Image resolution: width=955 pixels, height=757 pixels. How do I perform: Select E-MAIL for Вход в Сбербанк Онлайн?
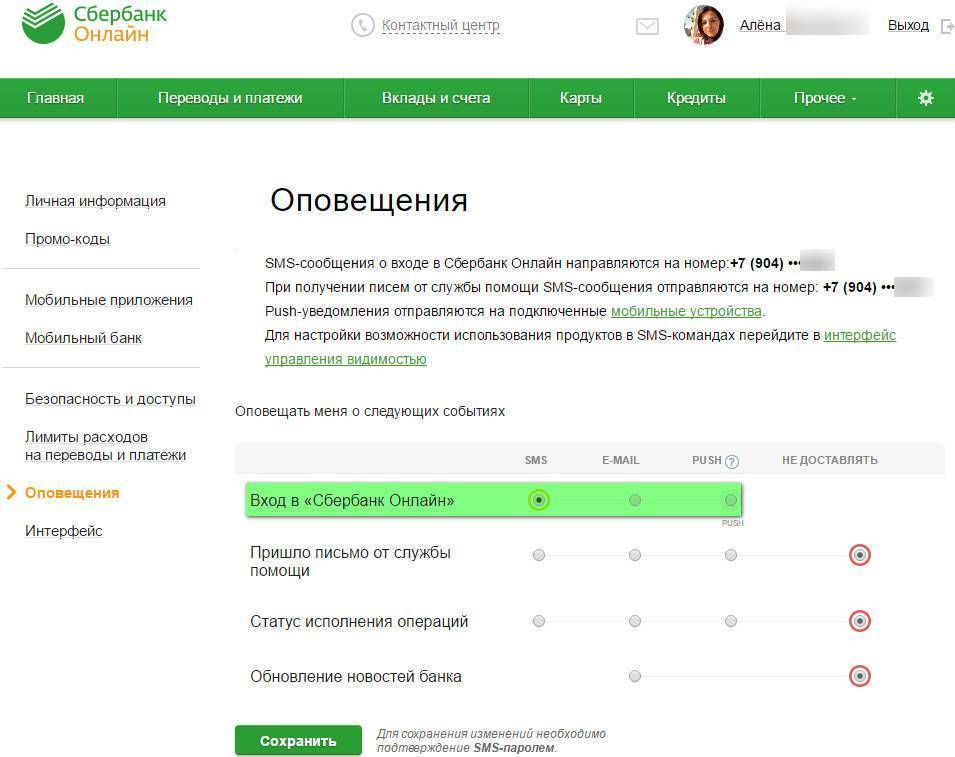tap(635, 500)
